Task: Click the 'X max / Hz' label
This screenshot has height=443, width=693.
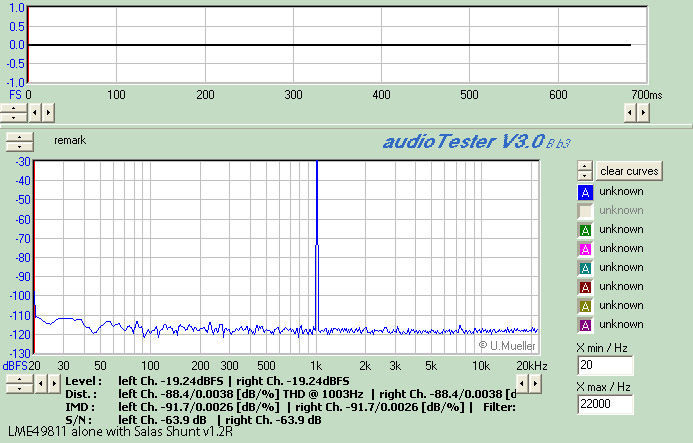Action: 603,387
